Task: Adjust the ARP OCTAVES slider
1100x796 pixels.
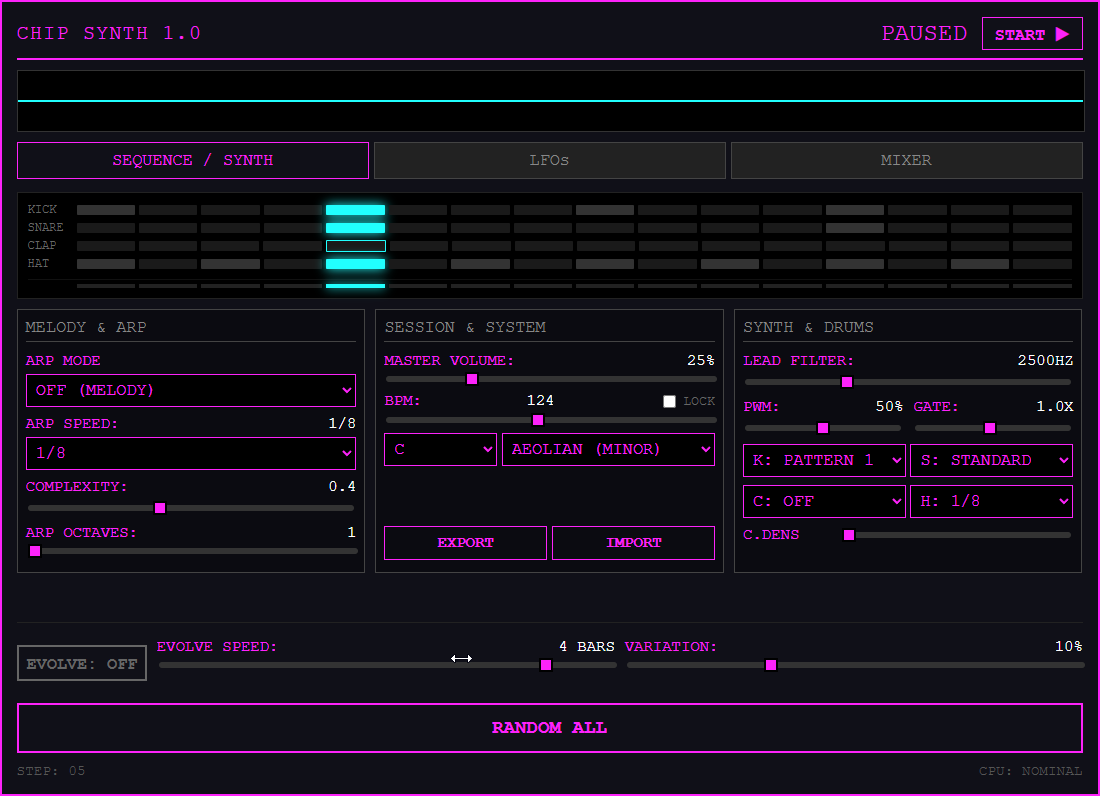Action: click(x=193, y=551)
